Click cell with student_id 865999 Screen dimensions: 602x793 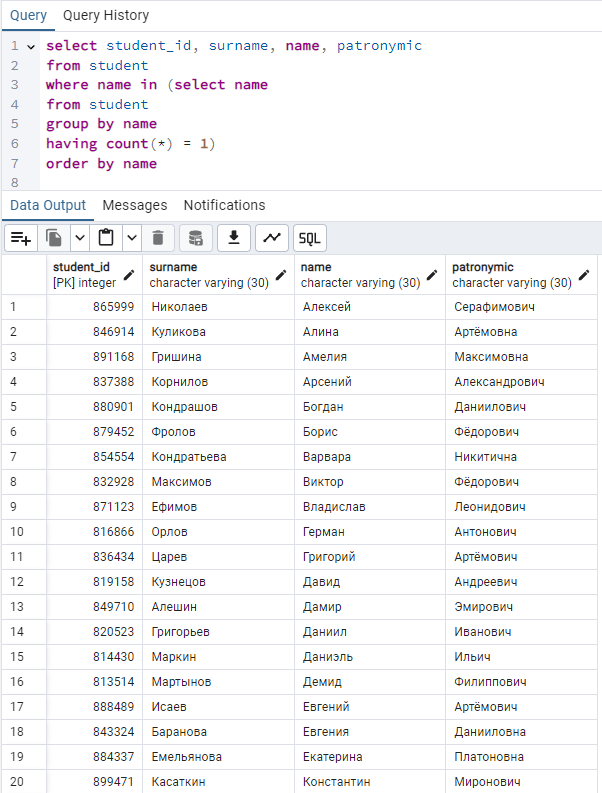(x=95, y=306)
